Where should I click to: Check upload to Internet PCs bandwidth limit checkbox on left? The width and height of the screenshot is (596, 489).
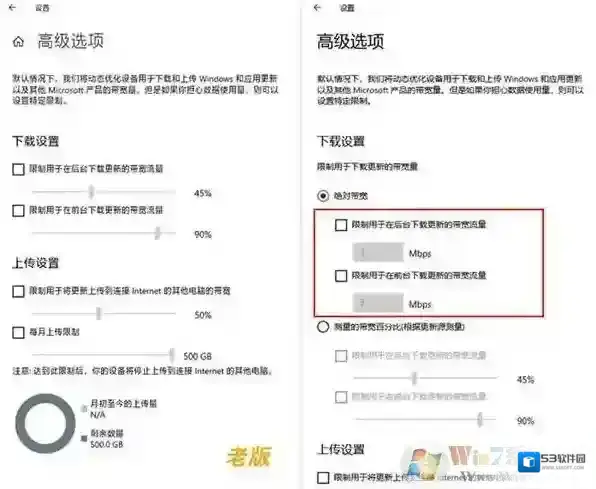(18, 292)
